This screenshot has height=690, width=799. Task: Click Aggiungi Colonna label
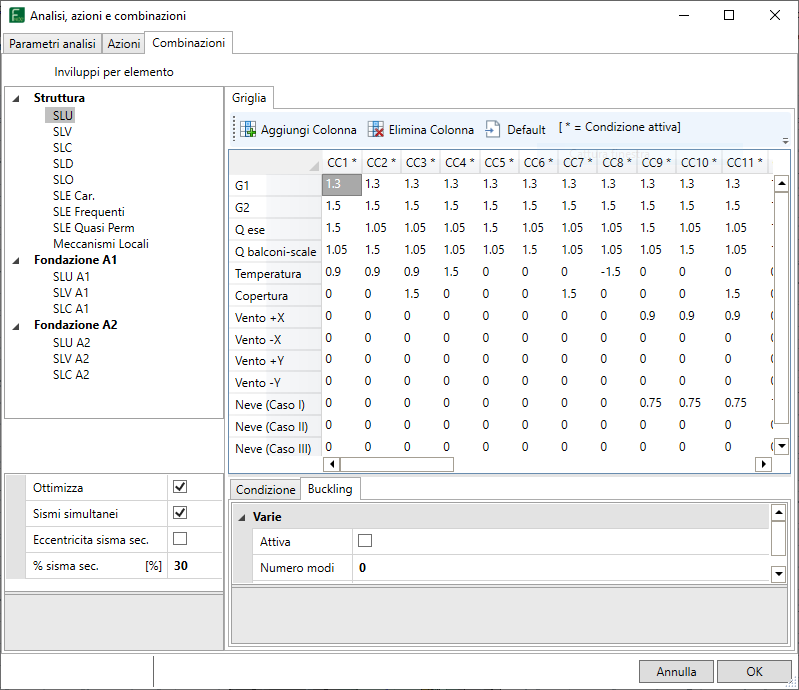[309, 130]
